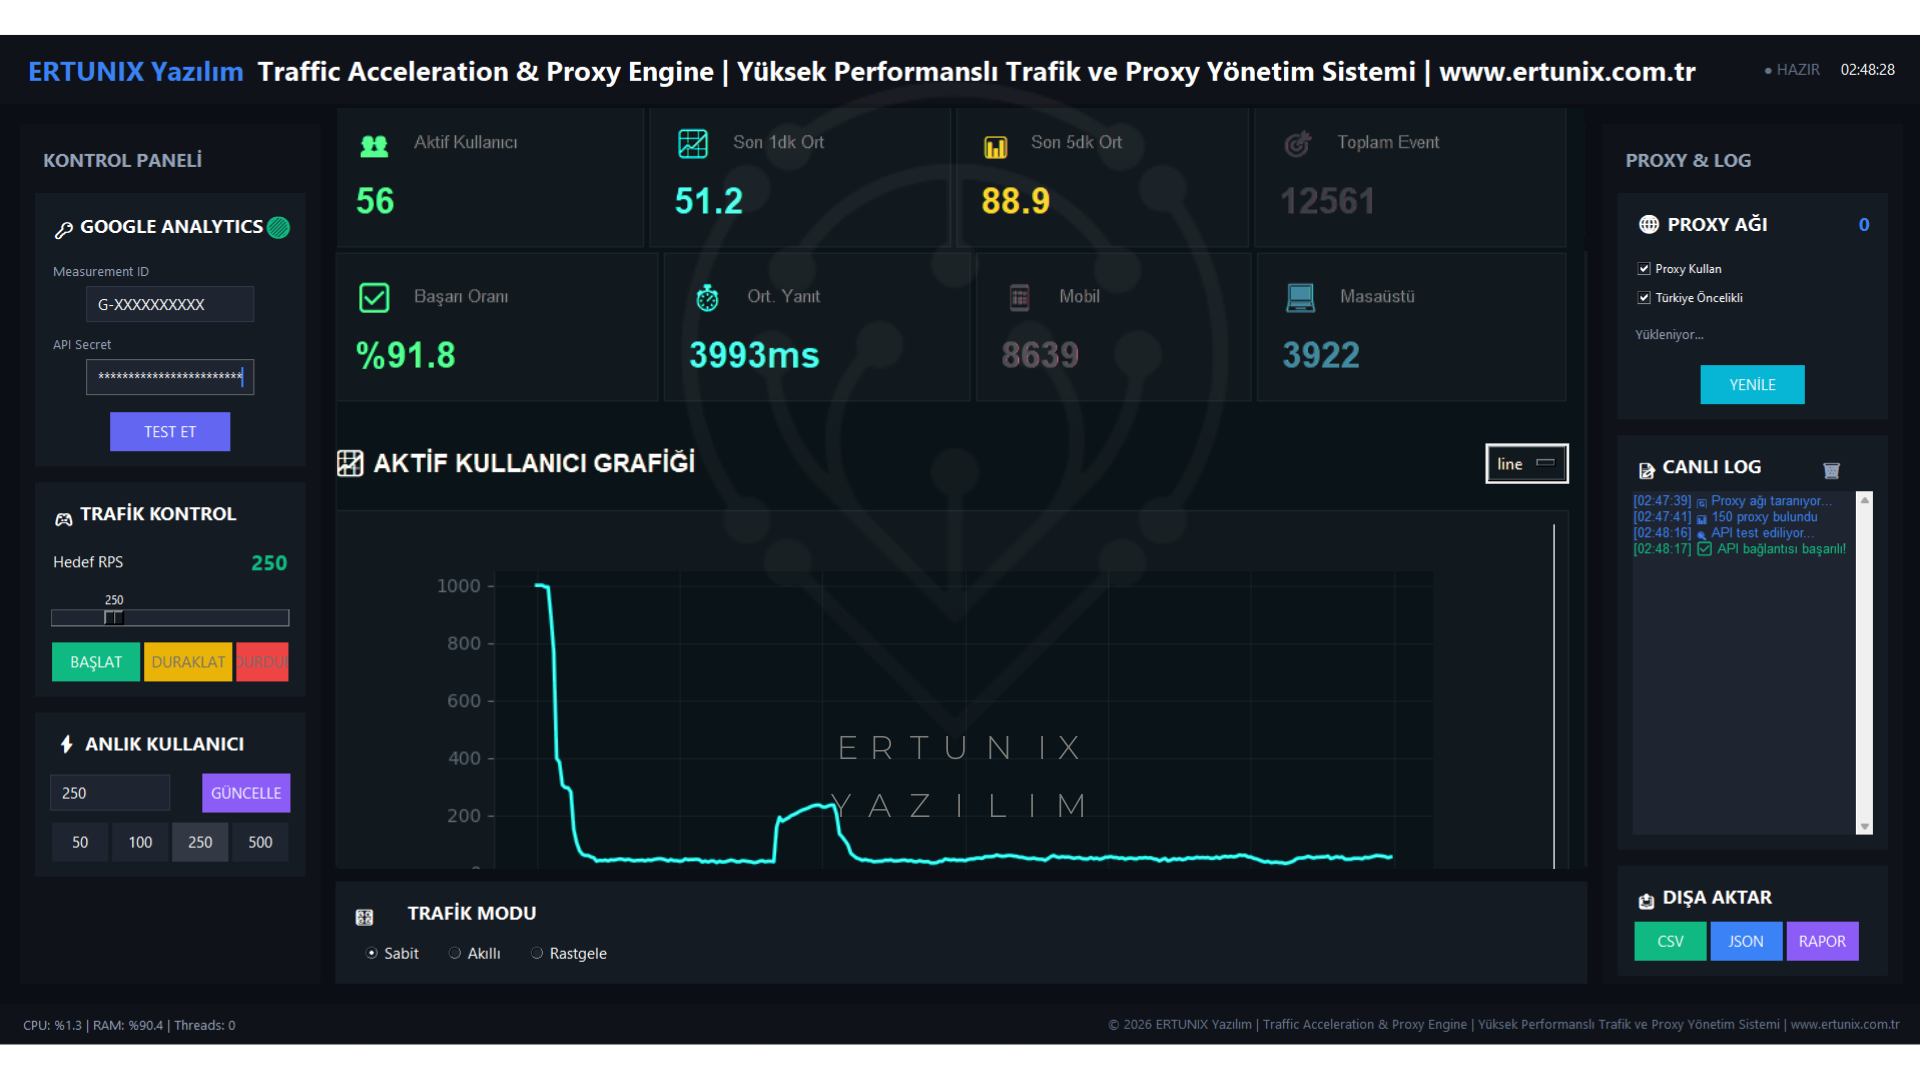Image resolution: width=1920 pixels, height=1080 pixels.
Task: Click the Aktif Kullanıcı users icon
Action: [374, 146]
